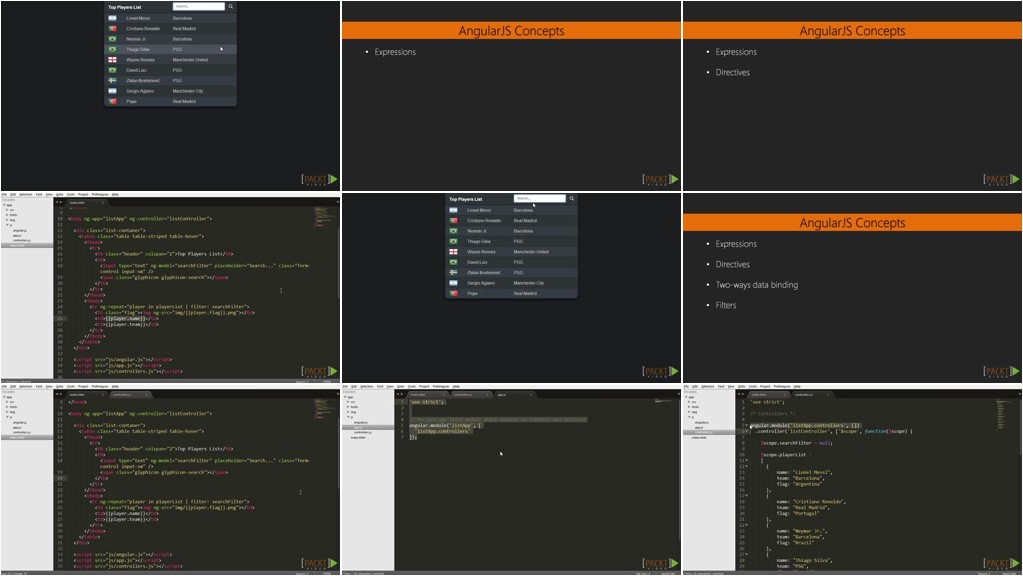
Task: Close index.html tab in three-tab editor
Action: click(x=444, y=395)
